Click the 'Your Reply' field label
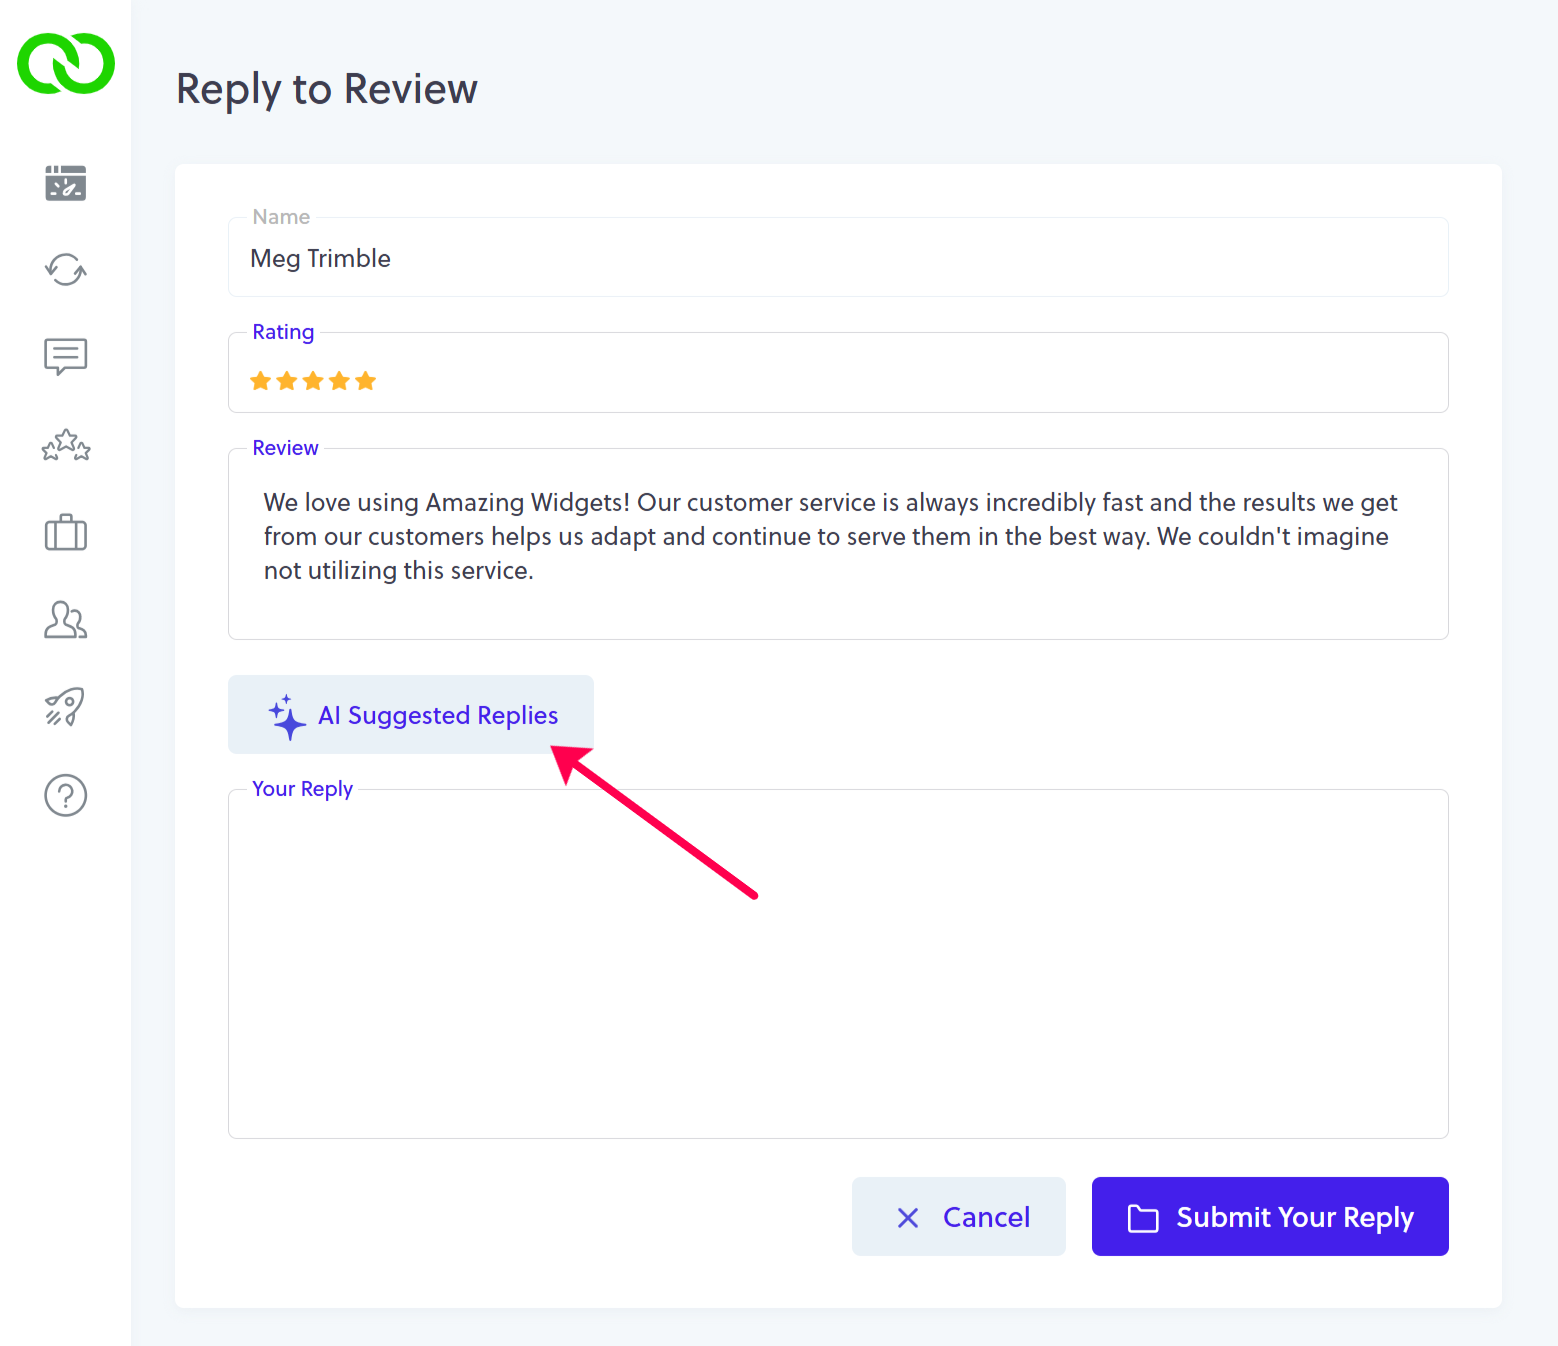 [302, 789]
